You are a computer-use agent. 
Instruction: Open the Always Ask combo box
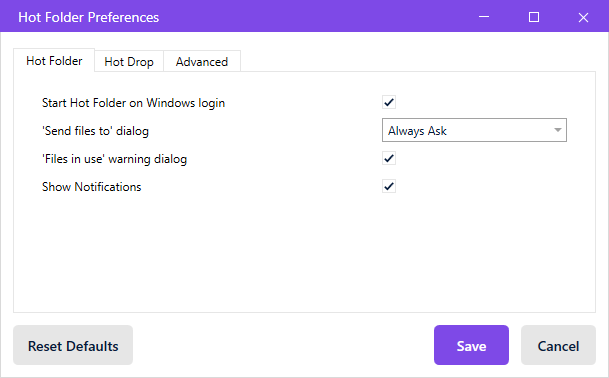474,130
